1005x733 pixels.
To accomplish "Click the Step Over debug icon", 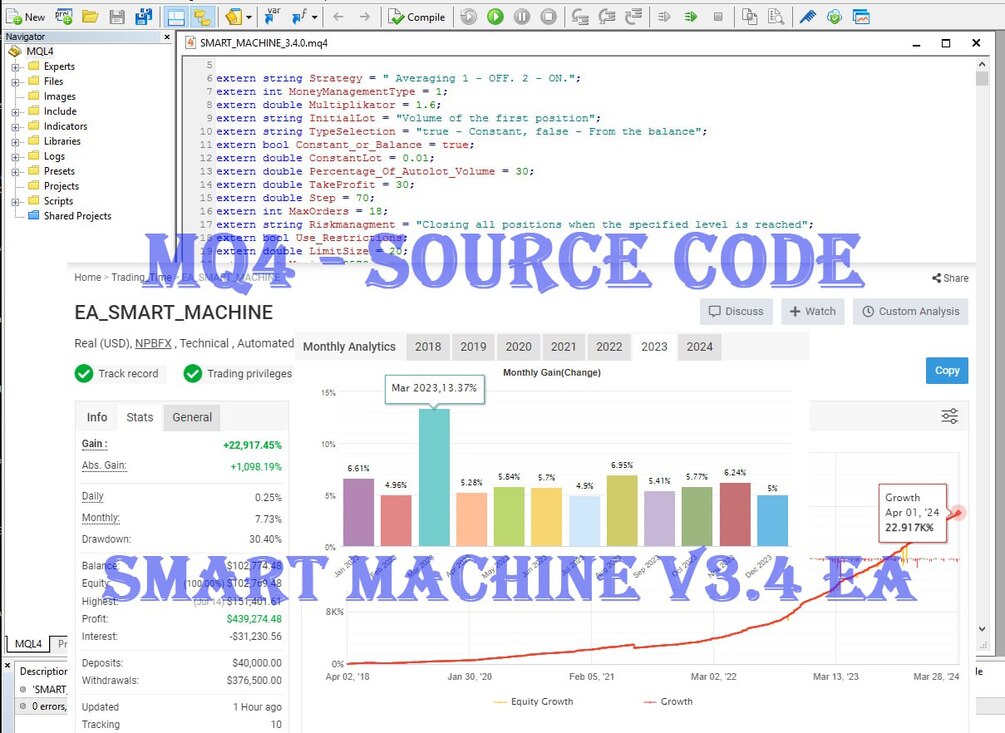I will pos(606,17).
